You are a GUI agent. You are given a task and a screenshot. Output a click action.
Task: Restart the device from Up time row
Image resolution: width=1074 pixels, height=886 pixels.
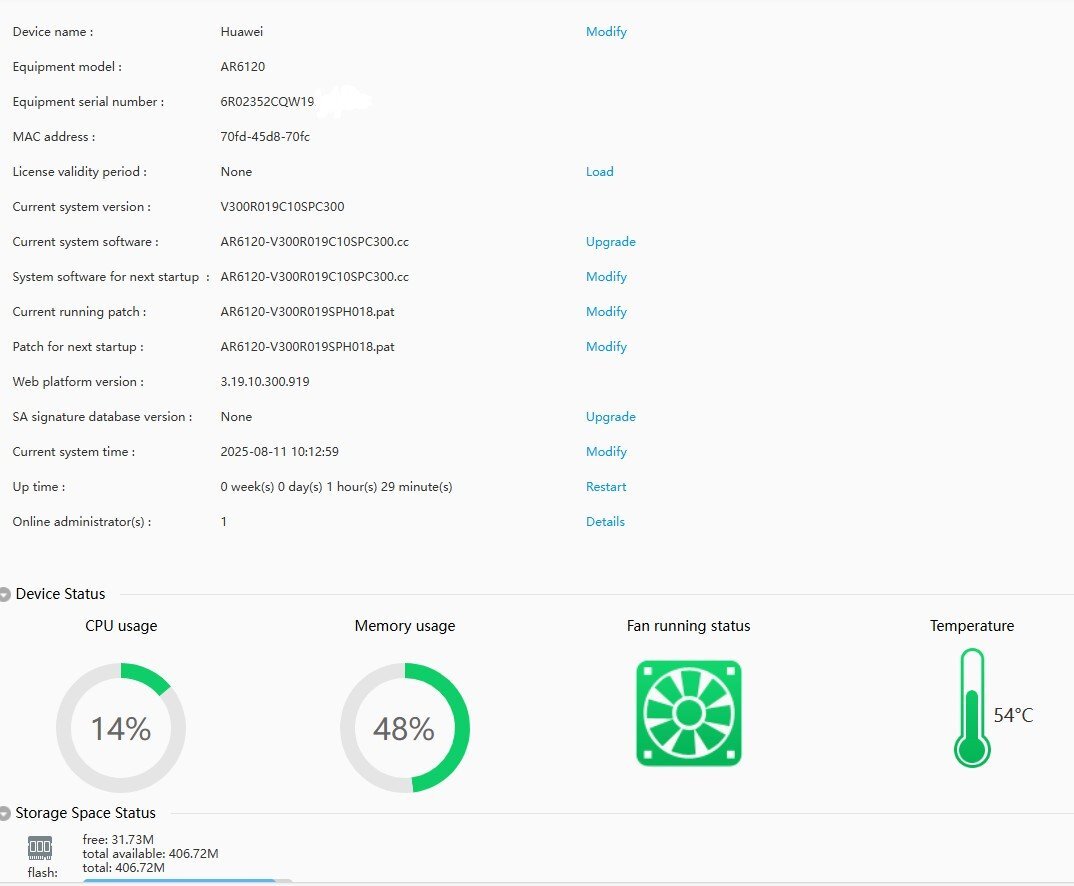click(x=605, y=487)
